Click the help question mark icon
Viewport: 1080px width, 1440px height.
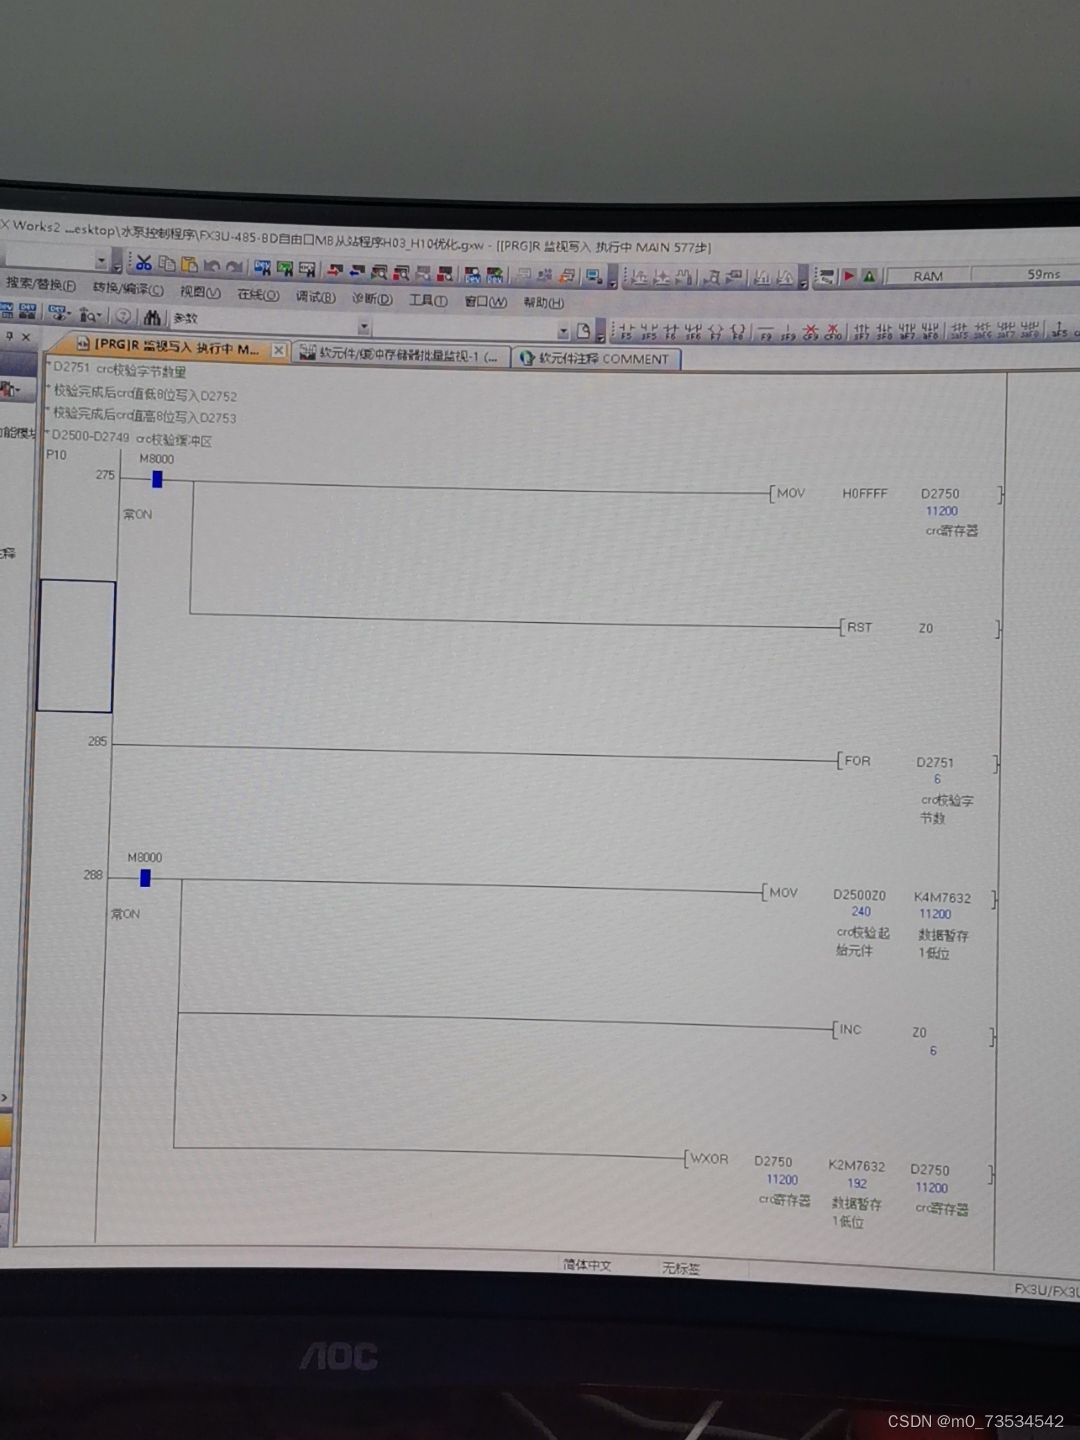[x=122, y=316]
